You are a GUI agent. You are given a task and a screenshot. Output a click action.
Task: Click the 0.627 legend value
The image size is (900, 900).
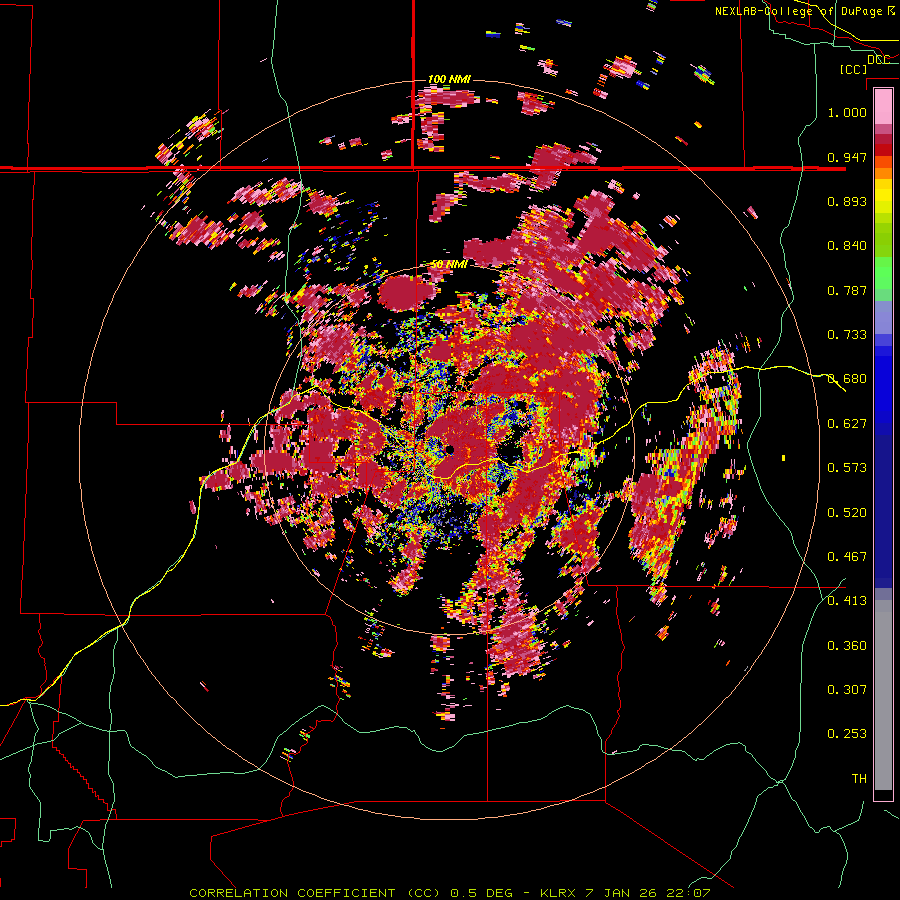[847, 423]
